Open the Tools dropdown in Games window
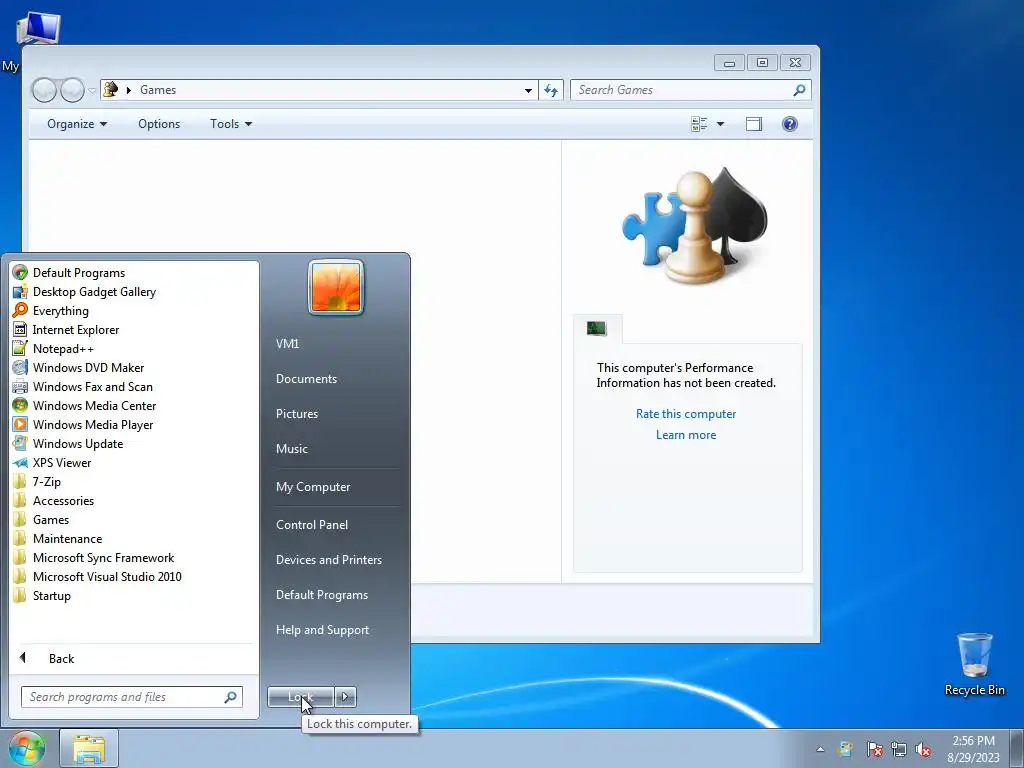Image resolution: width=1024 pixels, height=768 pixels. [x=231, y=124]
